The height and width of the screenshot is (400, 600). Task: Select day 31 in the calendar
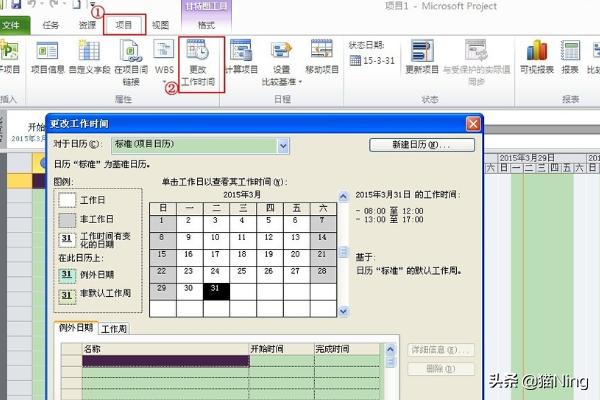(x=215, y=290)
